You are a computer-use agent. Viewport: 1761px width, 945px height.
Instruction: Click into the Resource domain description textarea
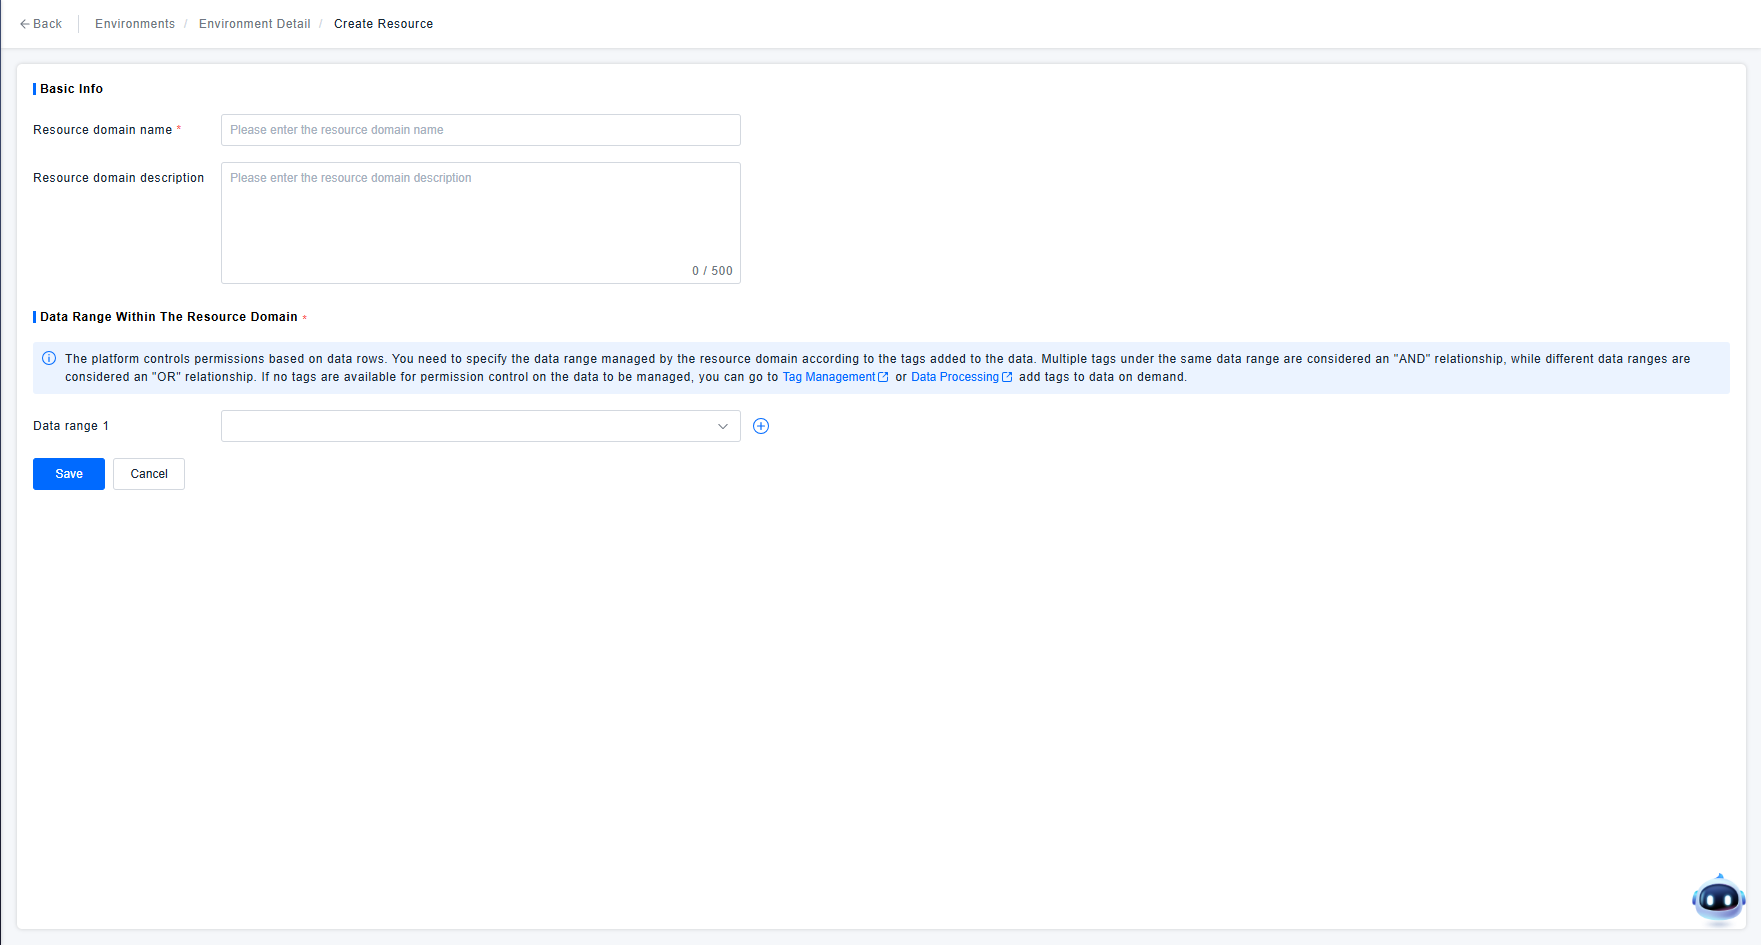(x=480, y=222)
